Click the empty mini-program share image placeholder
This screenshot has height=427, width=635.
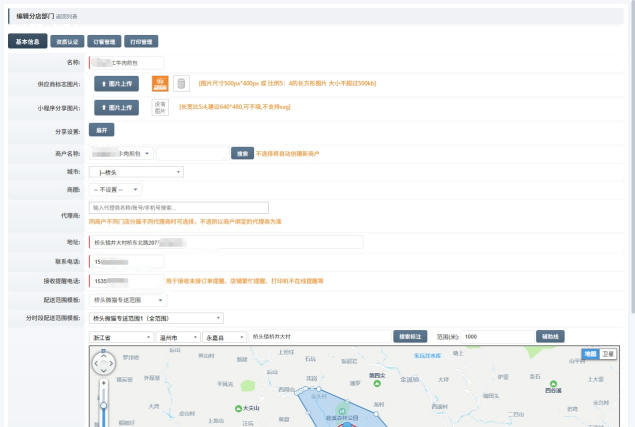[159, 107]
